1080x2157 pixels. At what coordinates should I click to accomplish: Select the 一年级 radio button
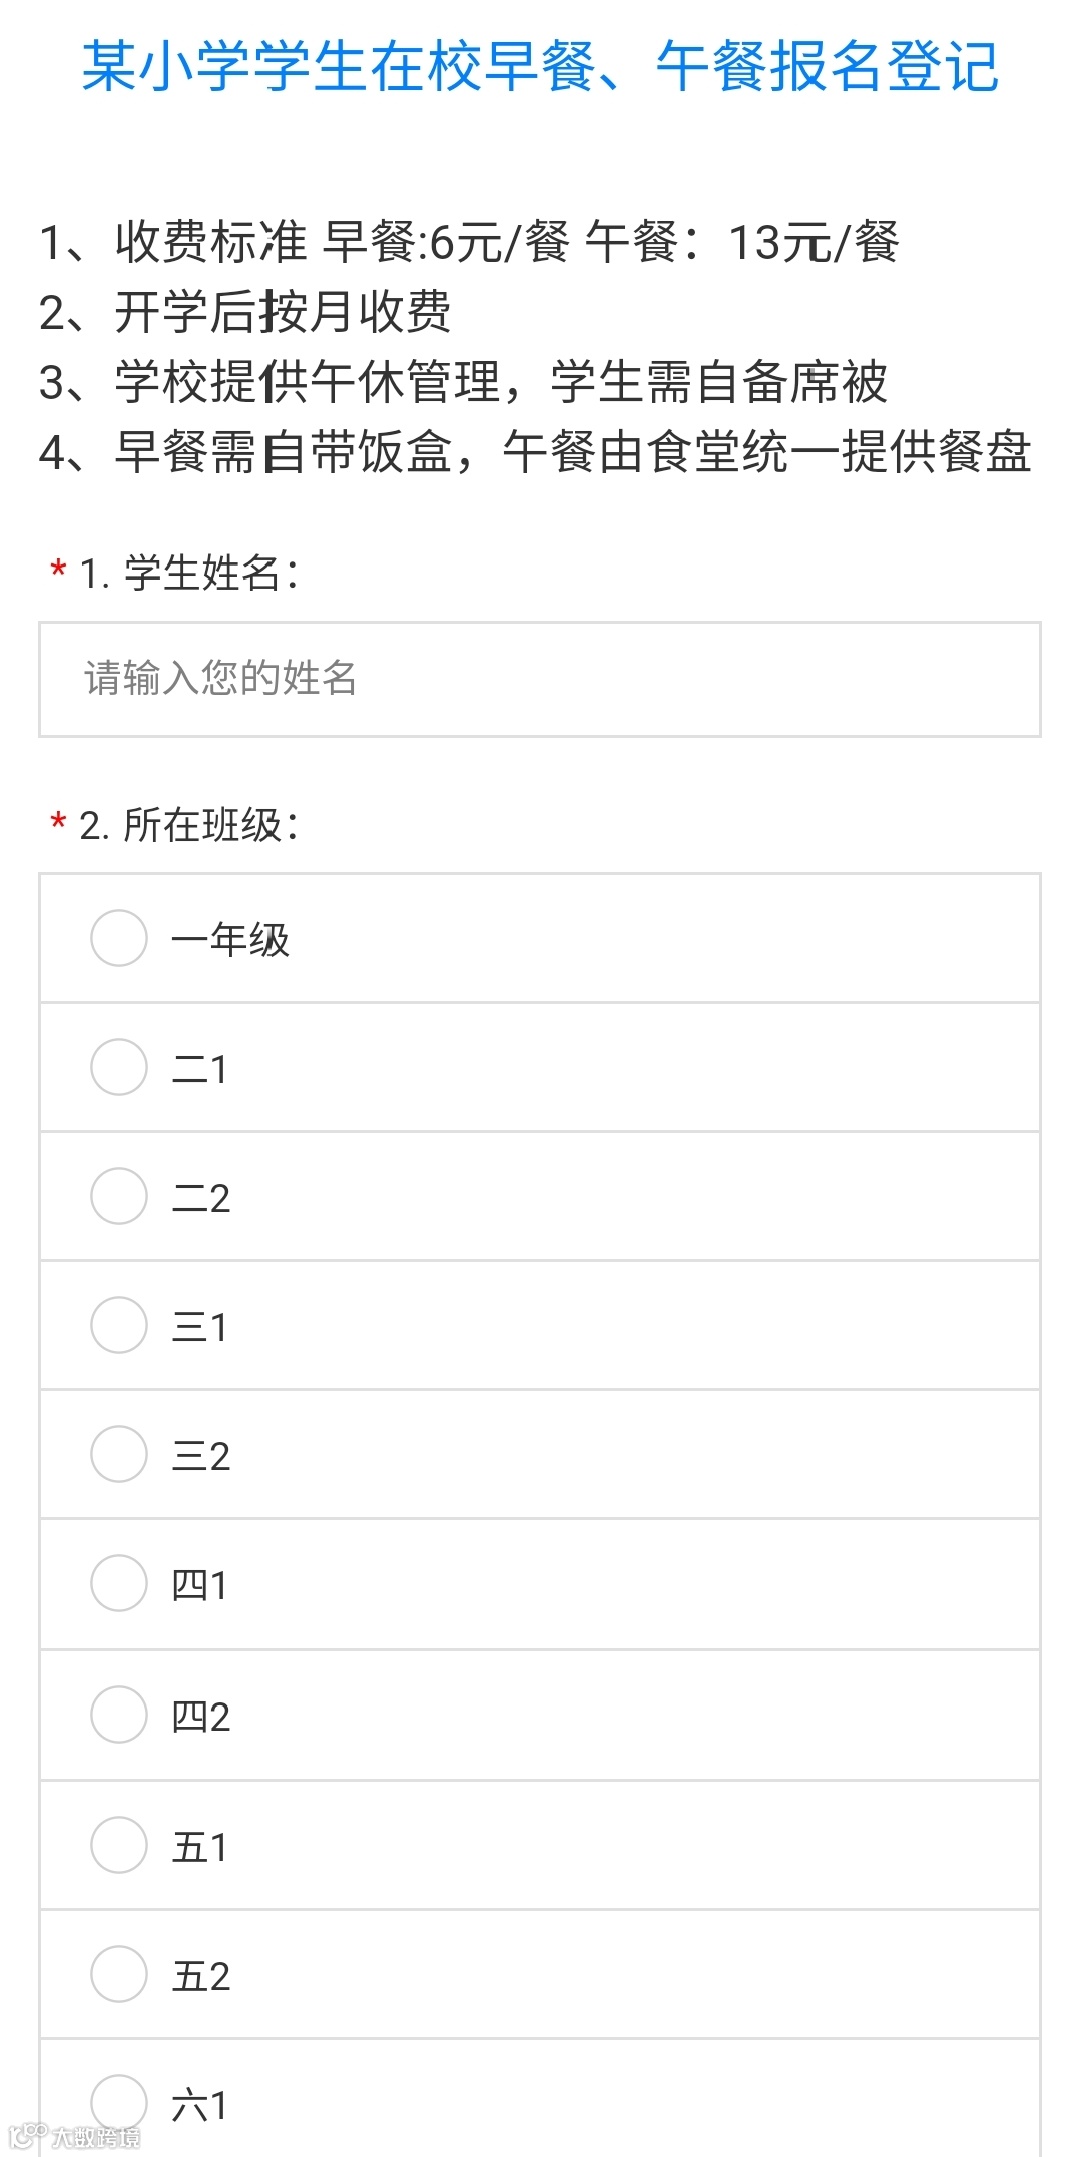(x=119, y=938)
